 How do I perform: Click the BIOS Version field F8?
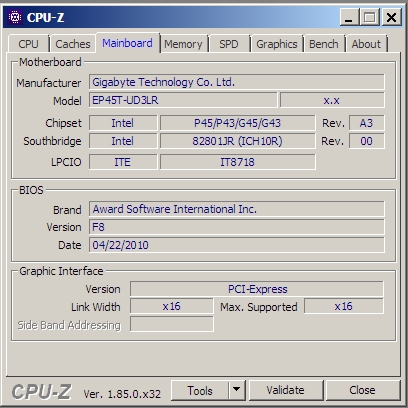pyautogui.click(x=237, y=227)
